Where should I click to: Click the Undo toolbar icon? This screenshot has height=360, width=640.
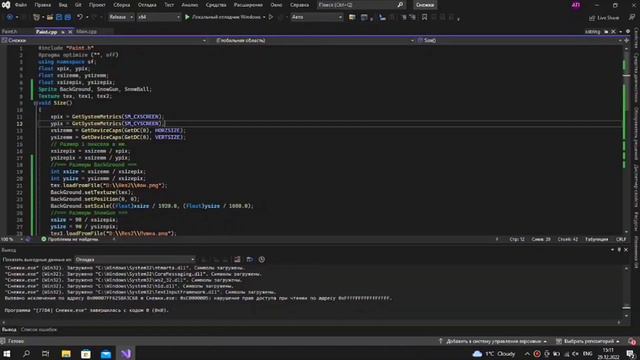[x=80, y=17]
